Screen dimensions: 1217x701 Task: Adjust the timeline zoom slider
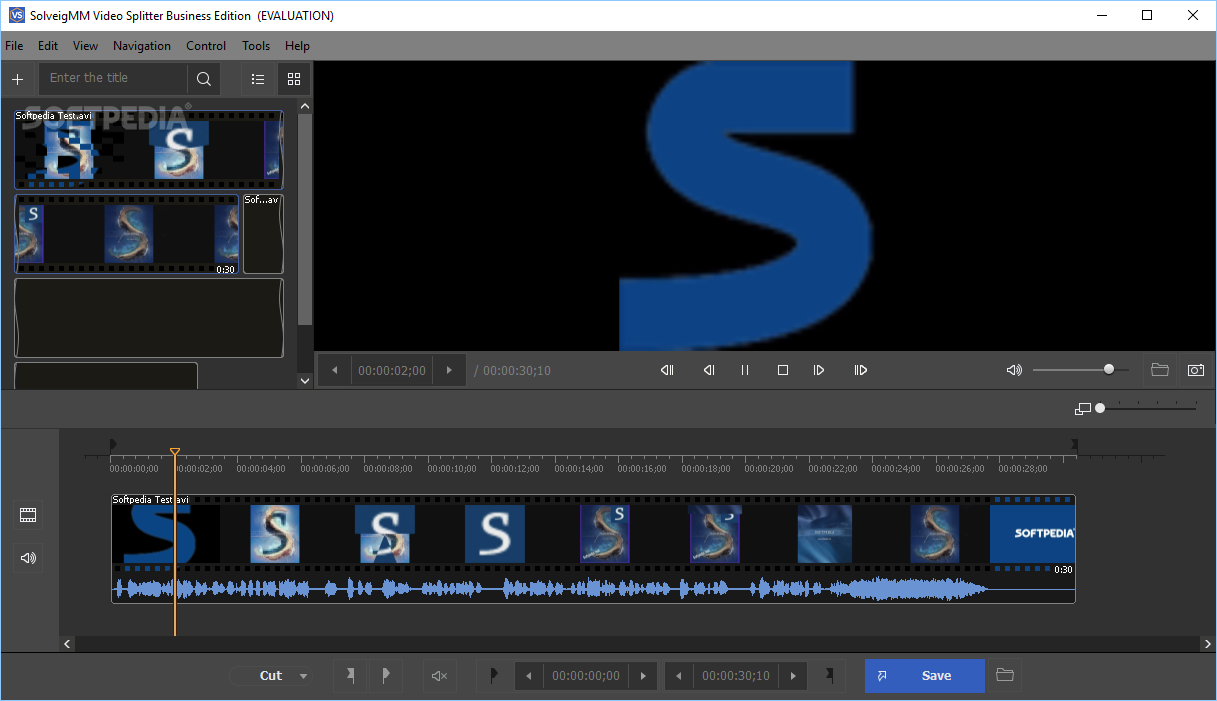1146,408
